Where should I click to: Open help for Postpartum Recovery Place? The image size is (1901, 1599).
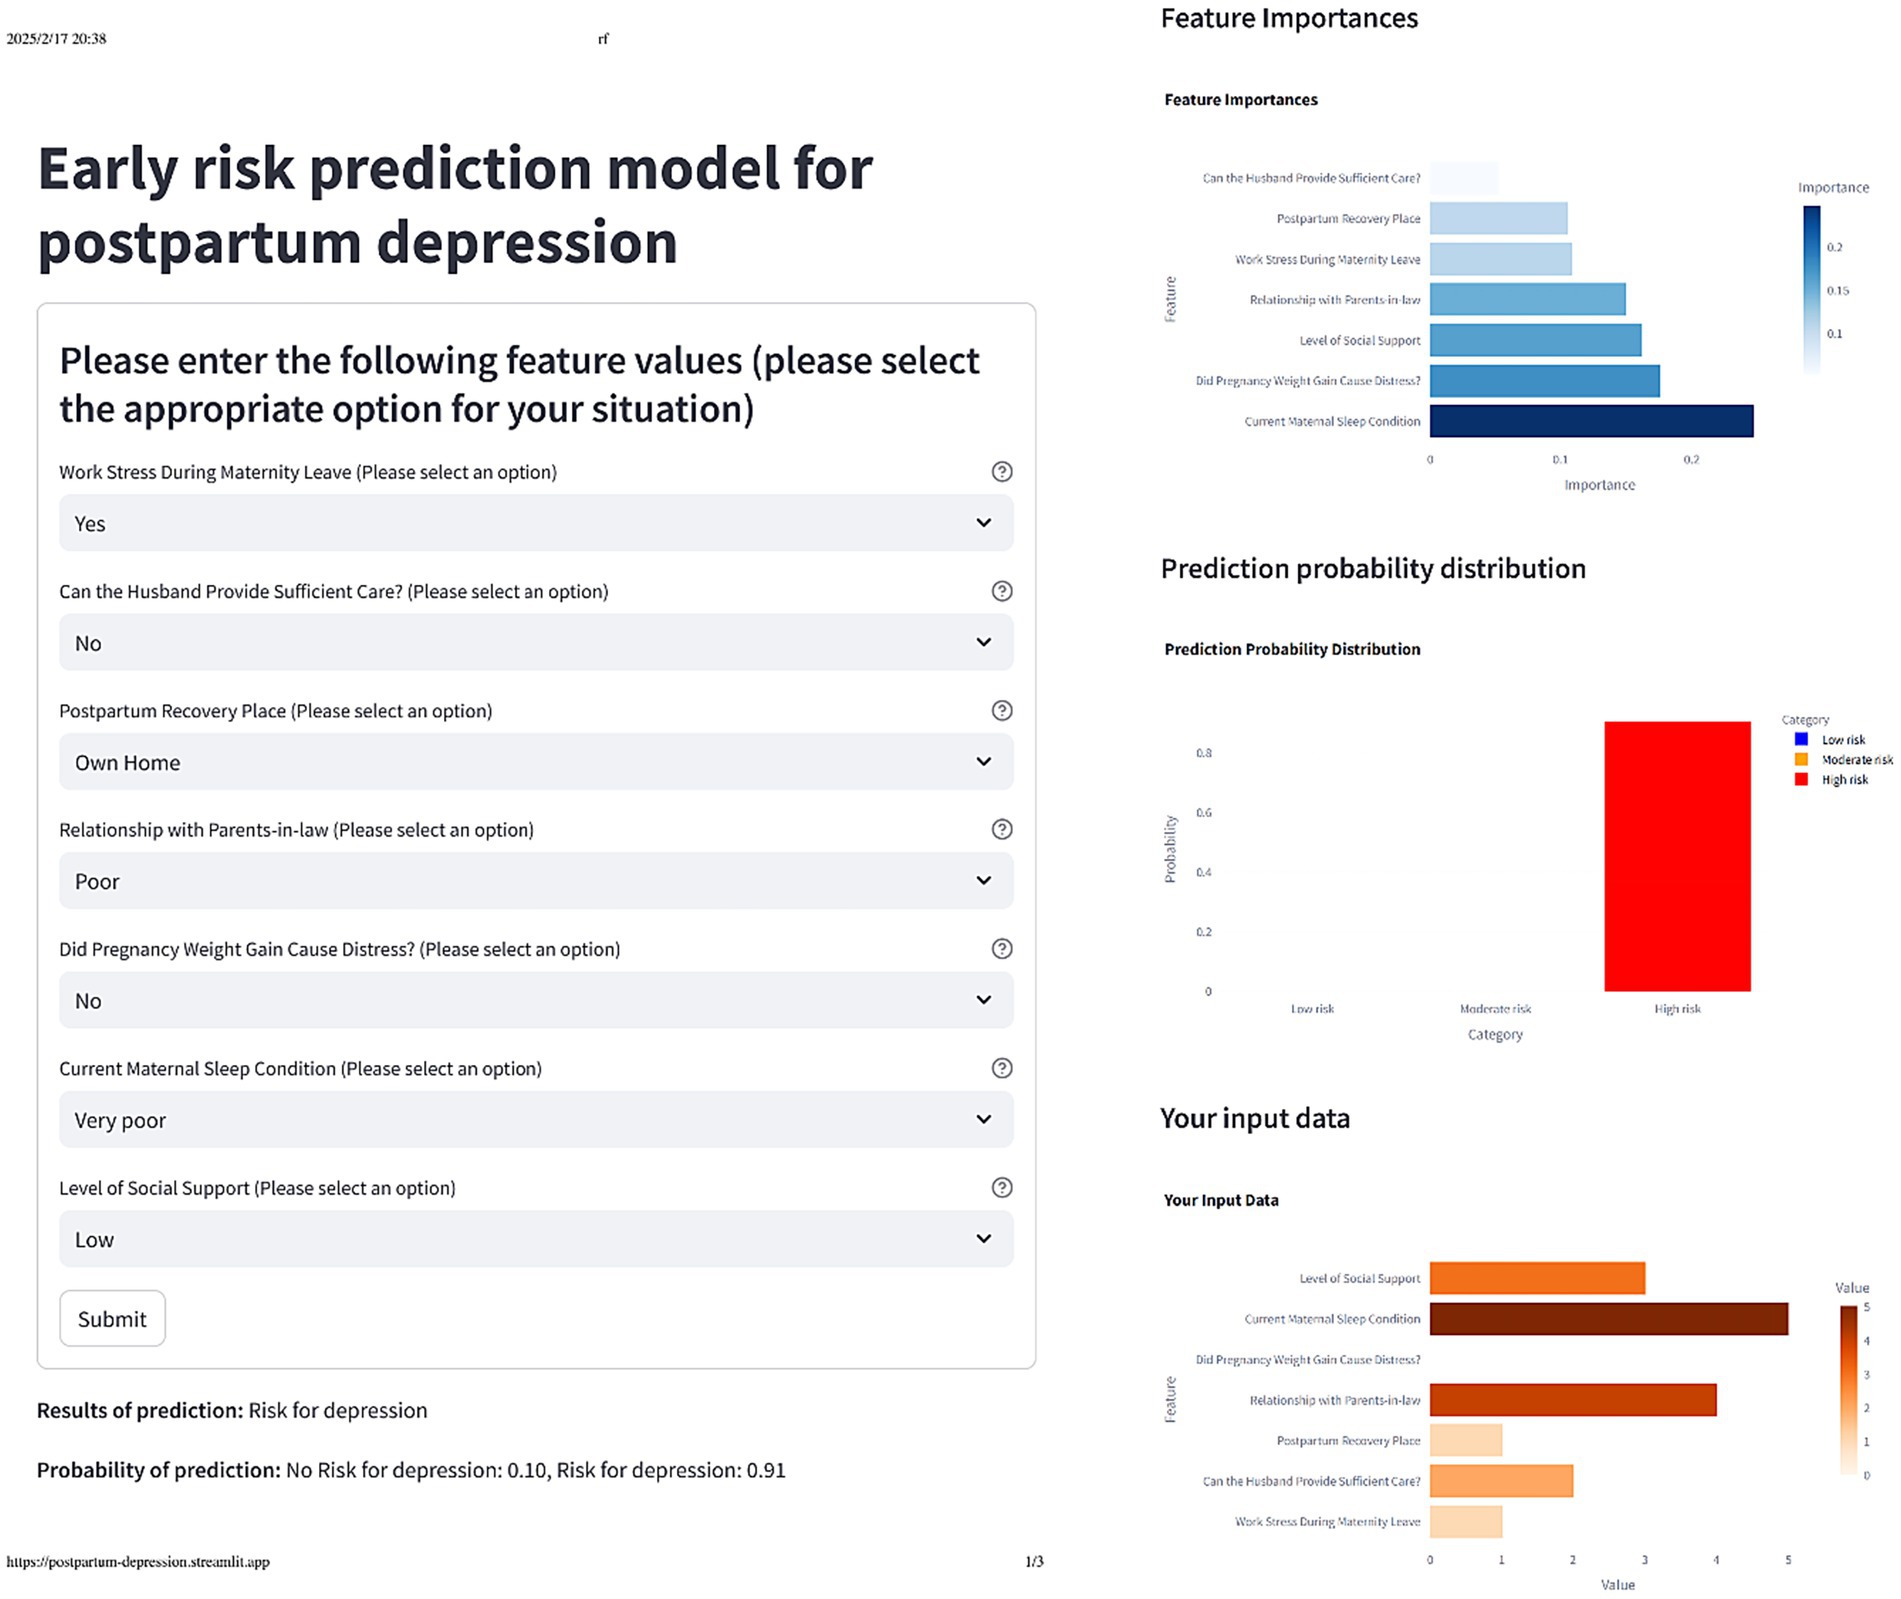coord(1003,710)
